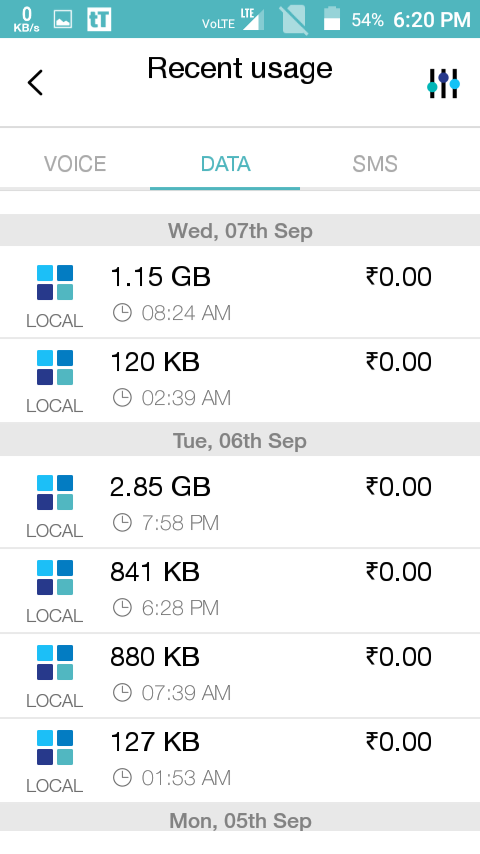480x854 pixels.
Task: Tap the Tue, 06th Sep date header
Action: 240,441
